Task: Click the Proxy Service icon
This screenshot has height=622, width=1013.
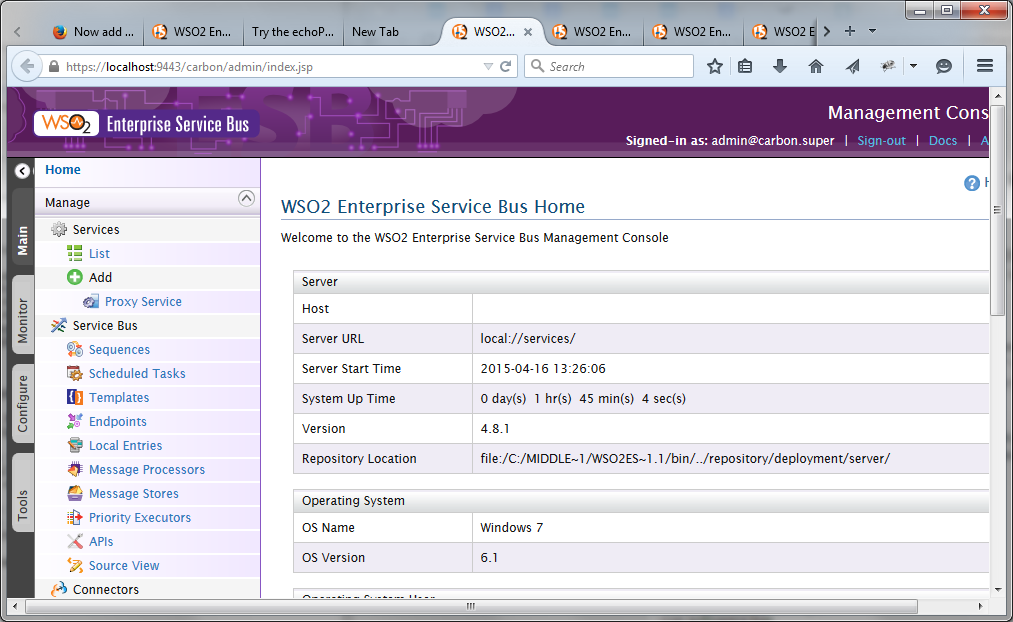Action: tap(91, 302)
